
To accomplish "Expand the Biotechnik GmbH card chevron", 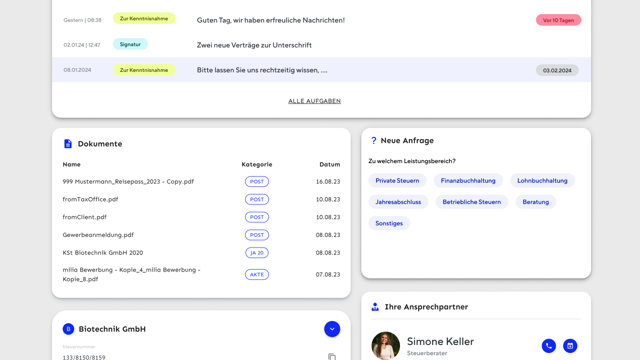I will click(x=332, y=329).
